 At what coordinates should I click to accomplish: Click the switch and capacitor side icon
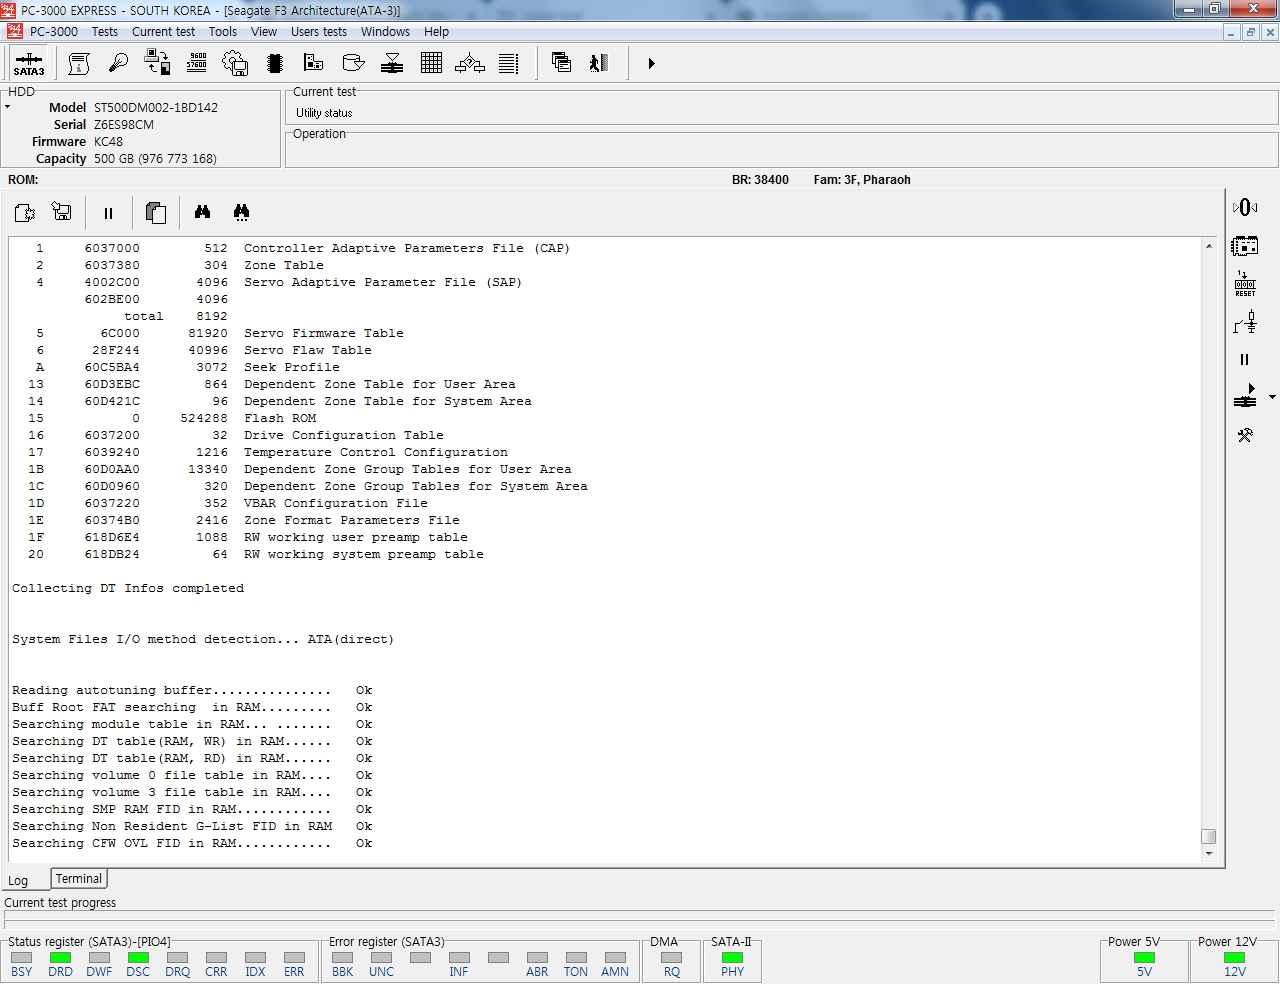click(x=1245, y=322)
